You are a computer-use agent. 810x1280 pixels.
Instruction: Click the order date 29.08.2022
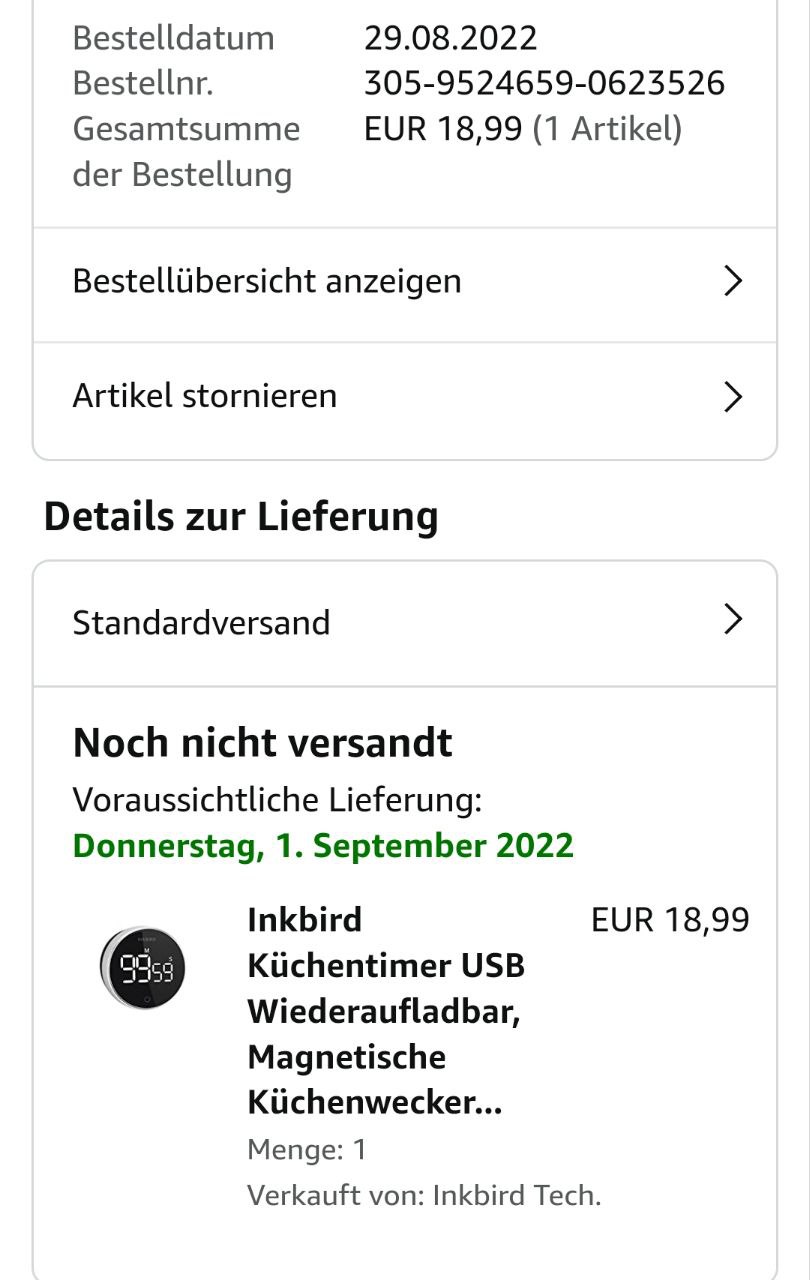point(450,38)
